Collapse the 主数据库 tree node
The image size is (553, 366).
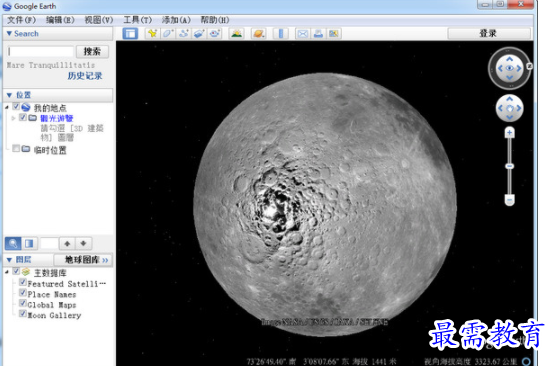(x=7, y=272)
